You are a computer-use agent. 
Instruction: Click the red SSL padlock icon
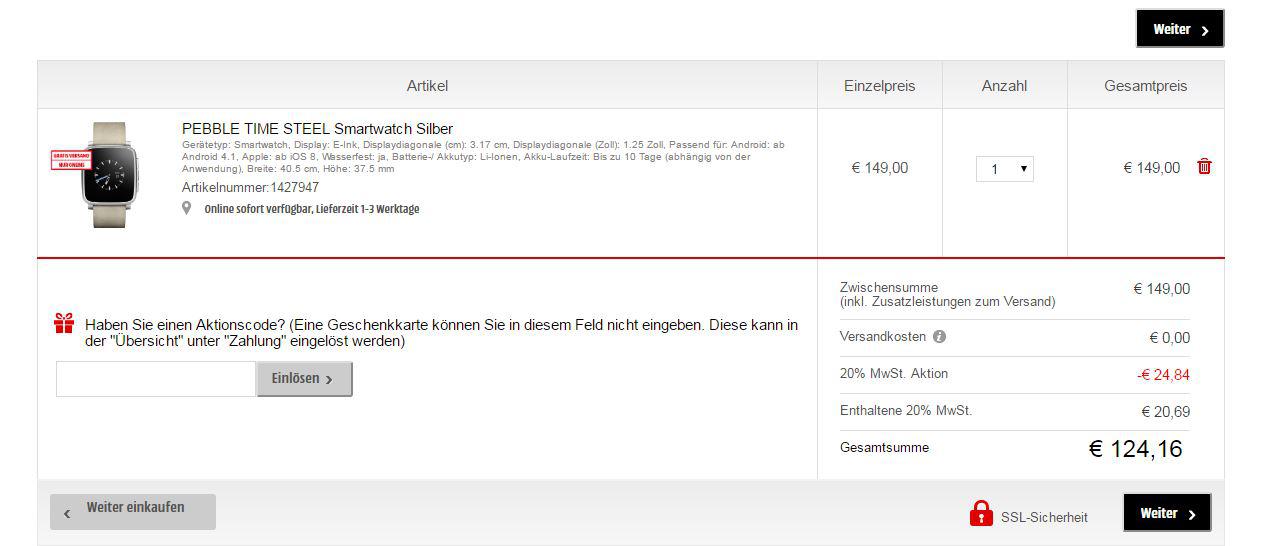[x=981, y=513]
